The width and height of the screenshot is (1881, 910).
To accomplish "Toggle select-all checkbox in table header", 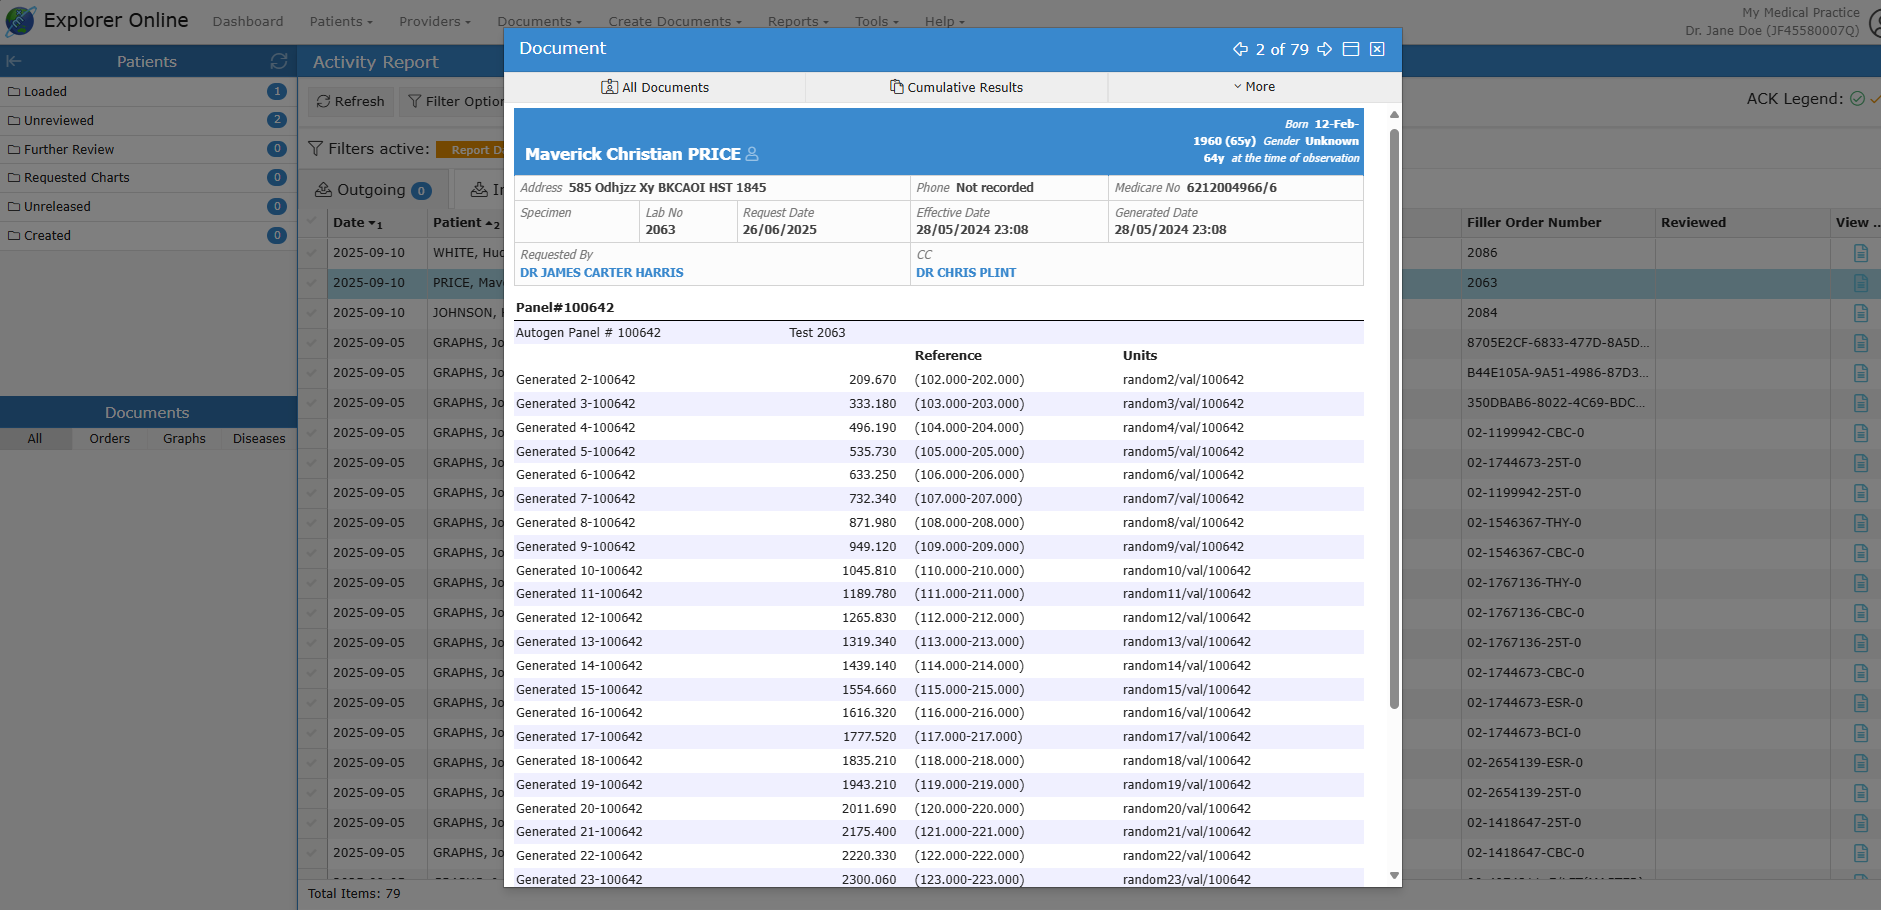I will 312,223.
